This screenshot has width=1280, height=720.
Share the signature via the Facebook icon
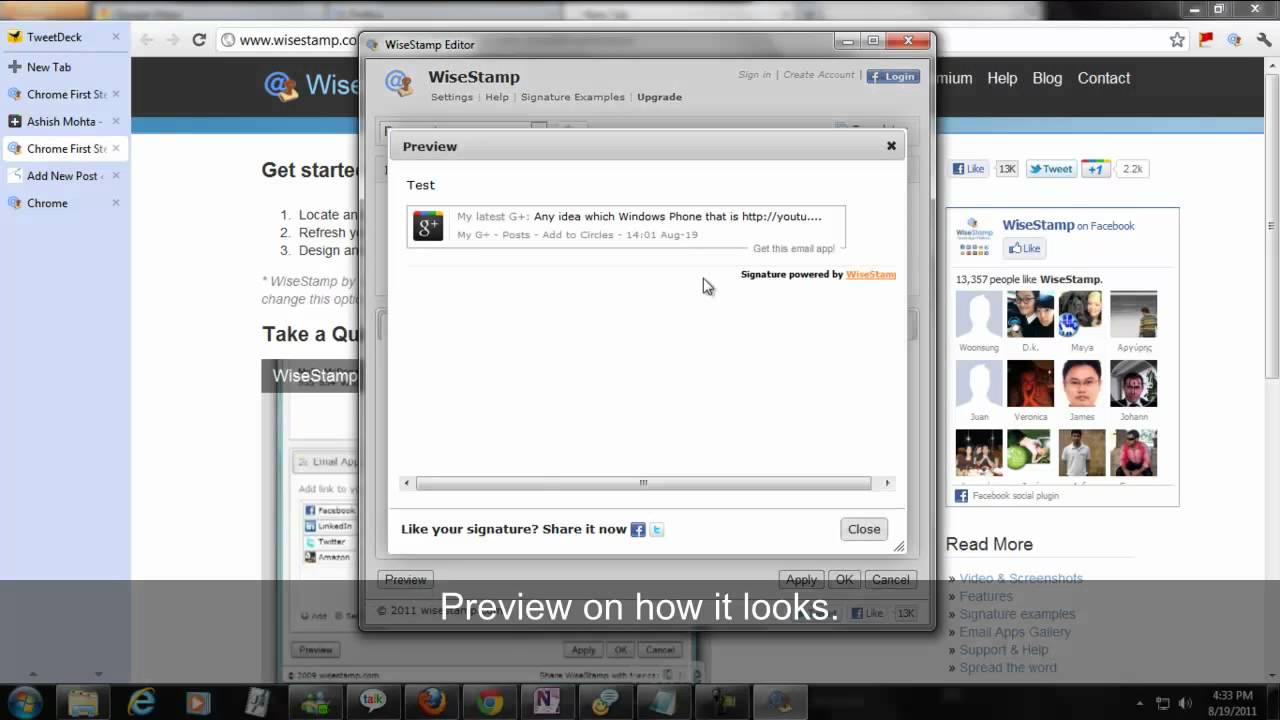point(637,529)
